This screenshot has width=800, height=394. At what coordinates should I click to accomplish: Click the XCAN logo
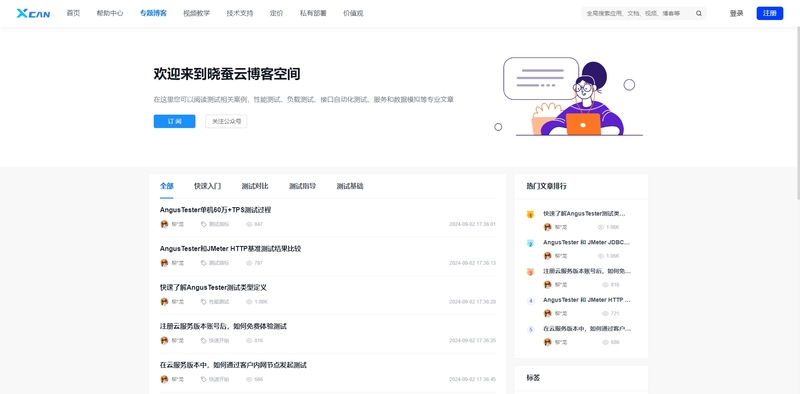tap(33, 13)
